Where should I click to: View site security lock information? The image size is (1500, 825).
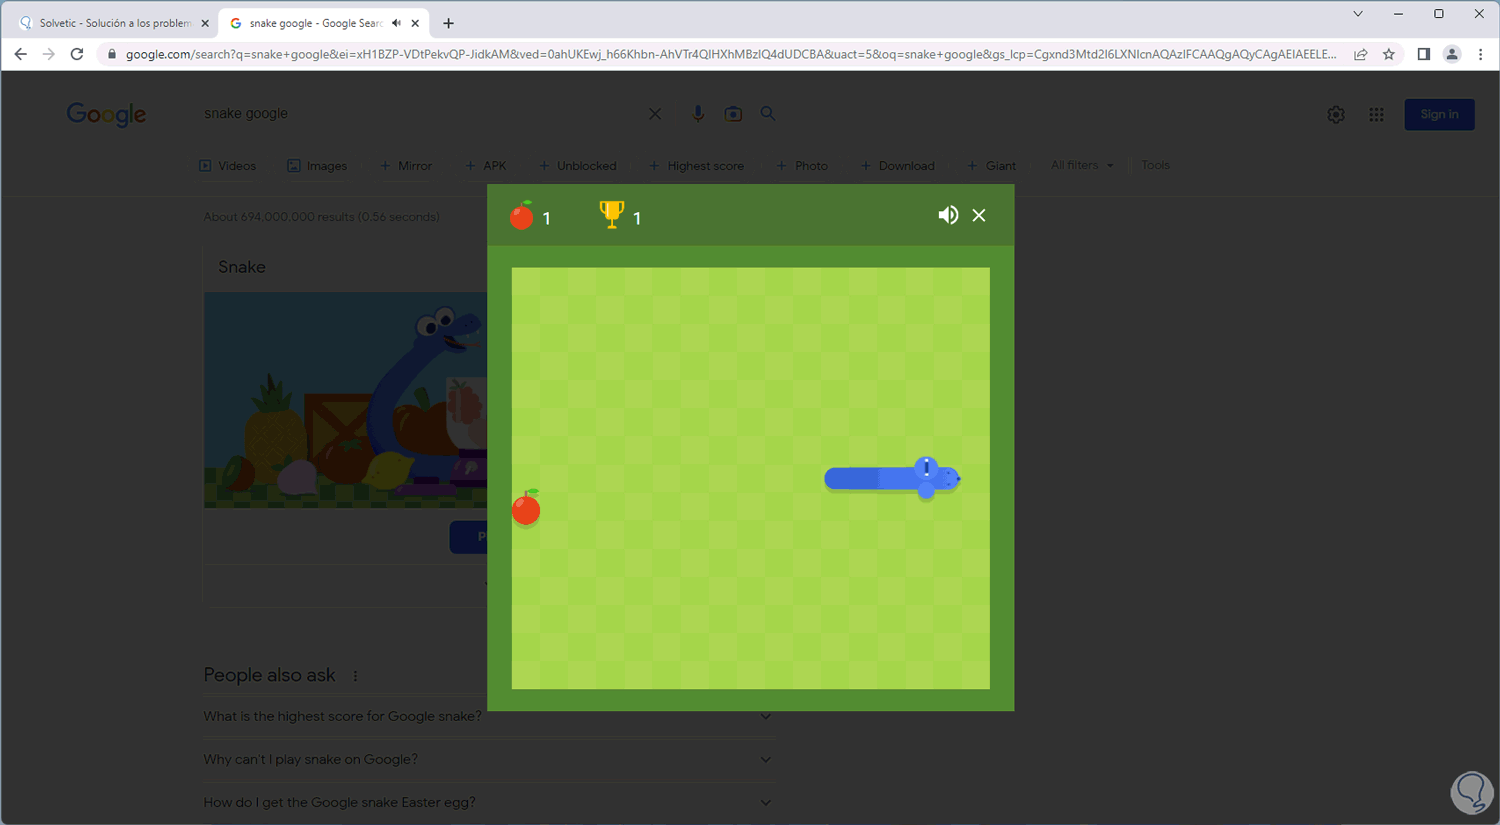tap(112, 54)
